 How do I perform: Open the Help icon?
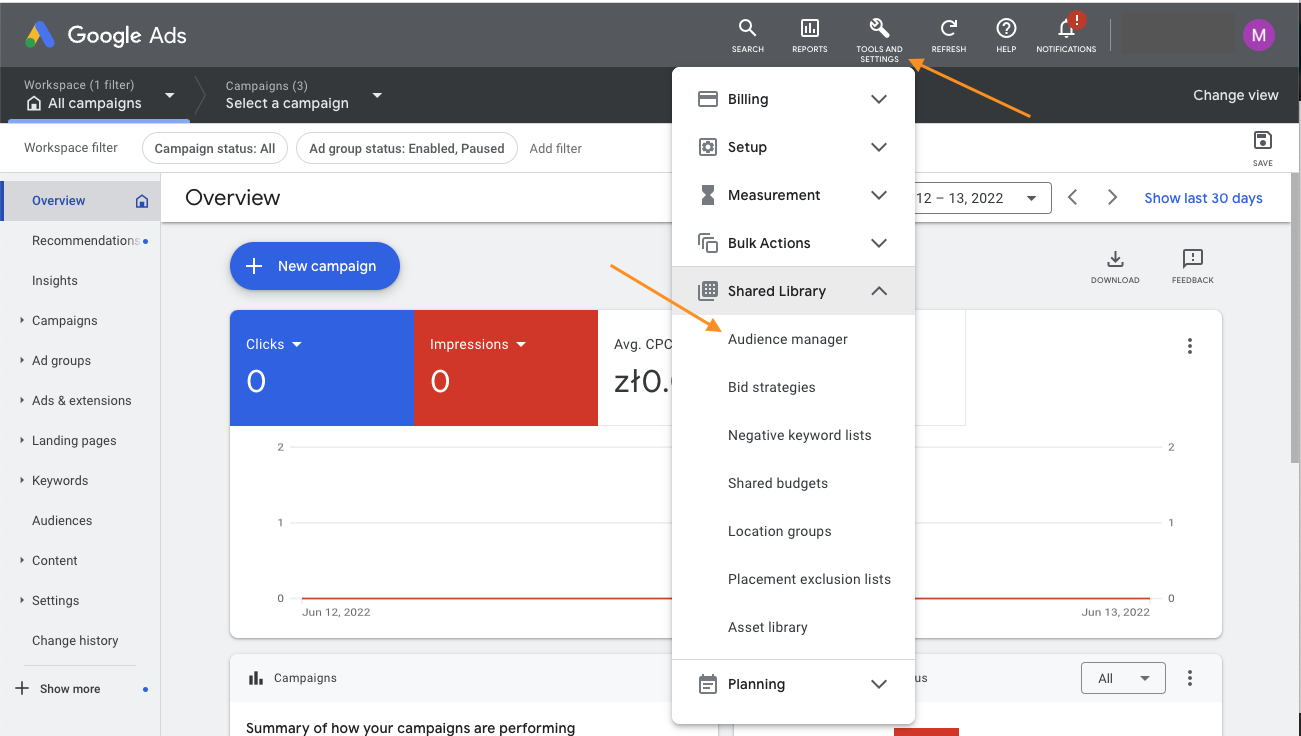tap(1006, 28)
